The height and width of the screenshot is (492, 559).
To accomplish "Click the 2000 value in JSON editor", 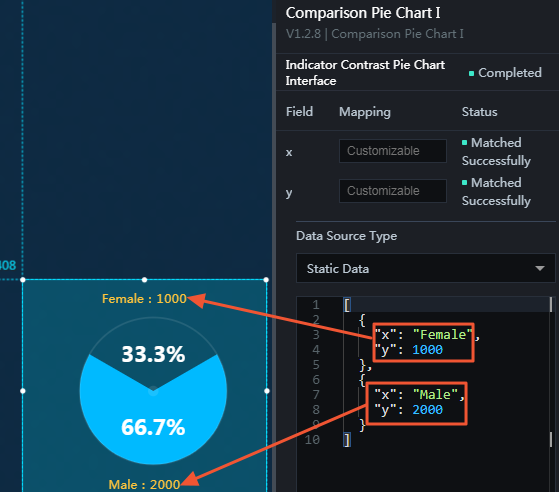I will [x=427, y=410].
